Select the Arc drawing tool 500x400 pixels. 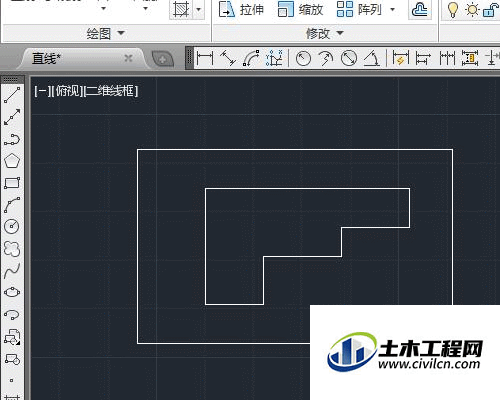pyautogui.click(x=12, y=205)
